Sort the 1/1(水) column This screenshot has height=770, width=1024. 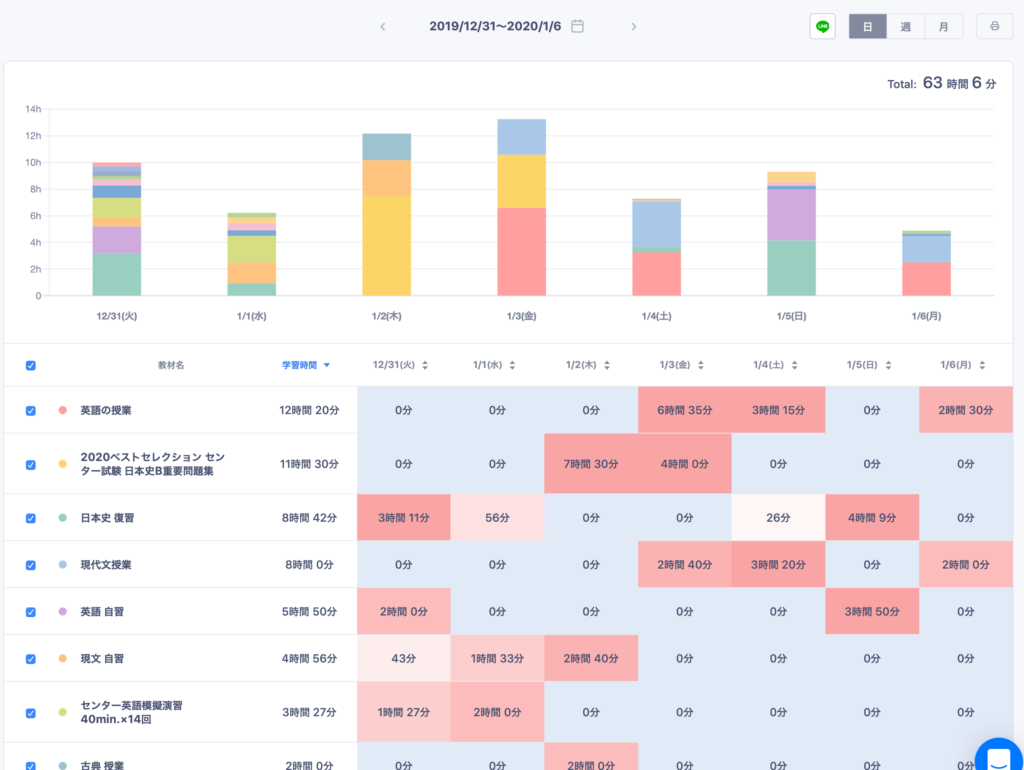pos(519,366)
